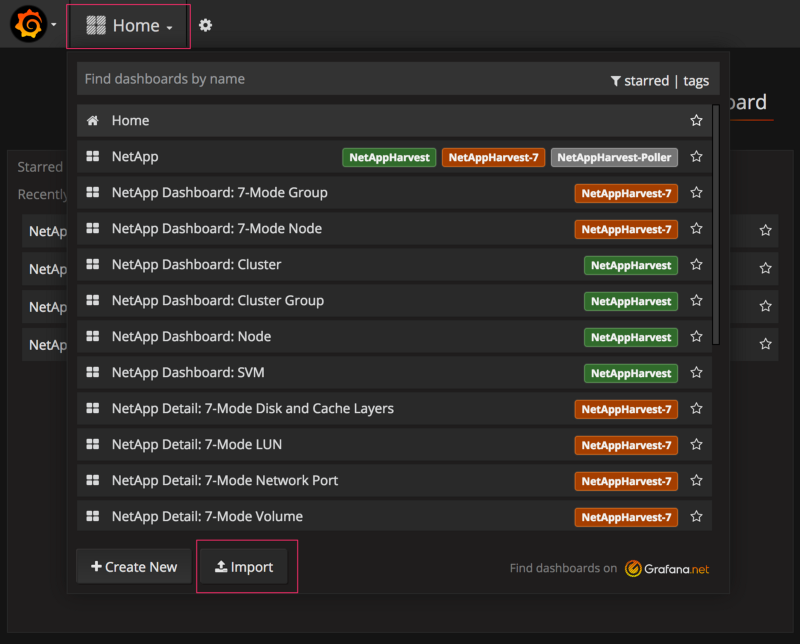Star the Home dashboard
Image resolution: width=800 pixels, height=644 pixels.
696,121
